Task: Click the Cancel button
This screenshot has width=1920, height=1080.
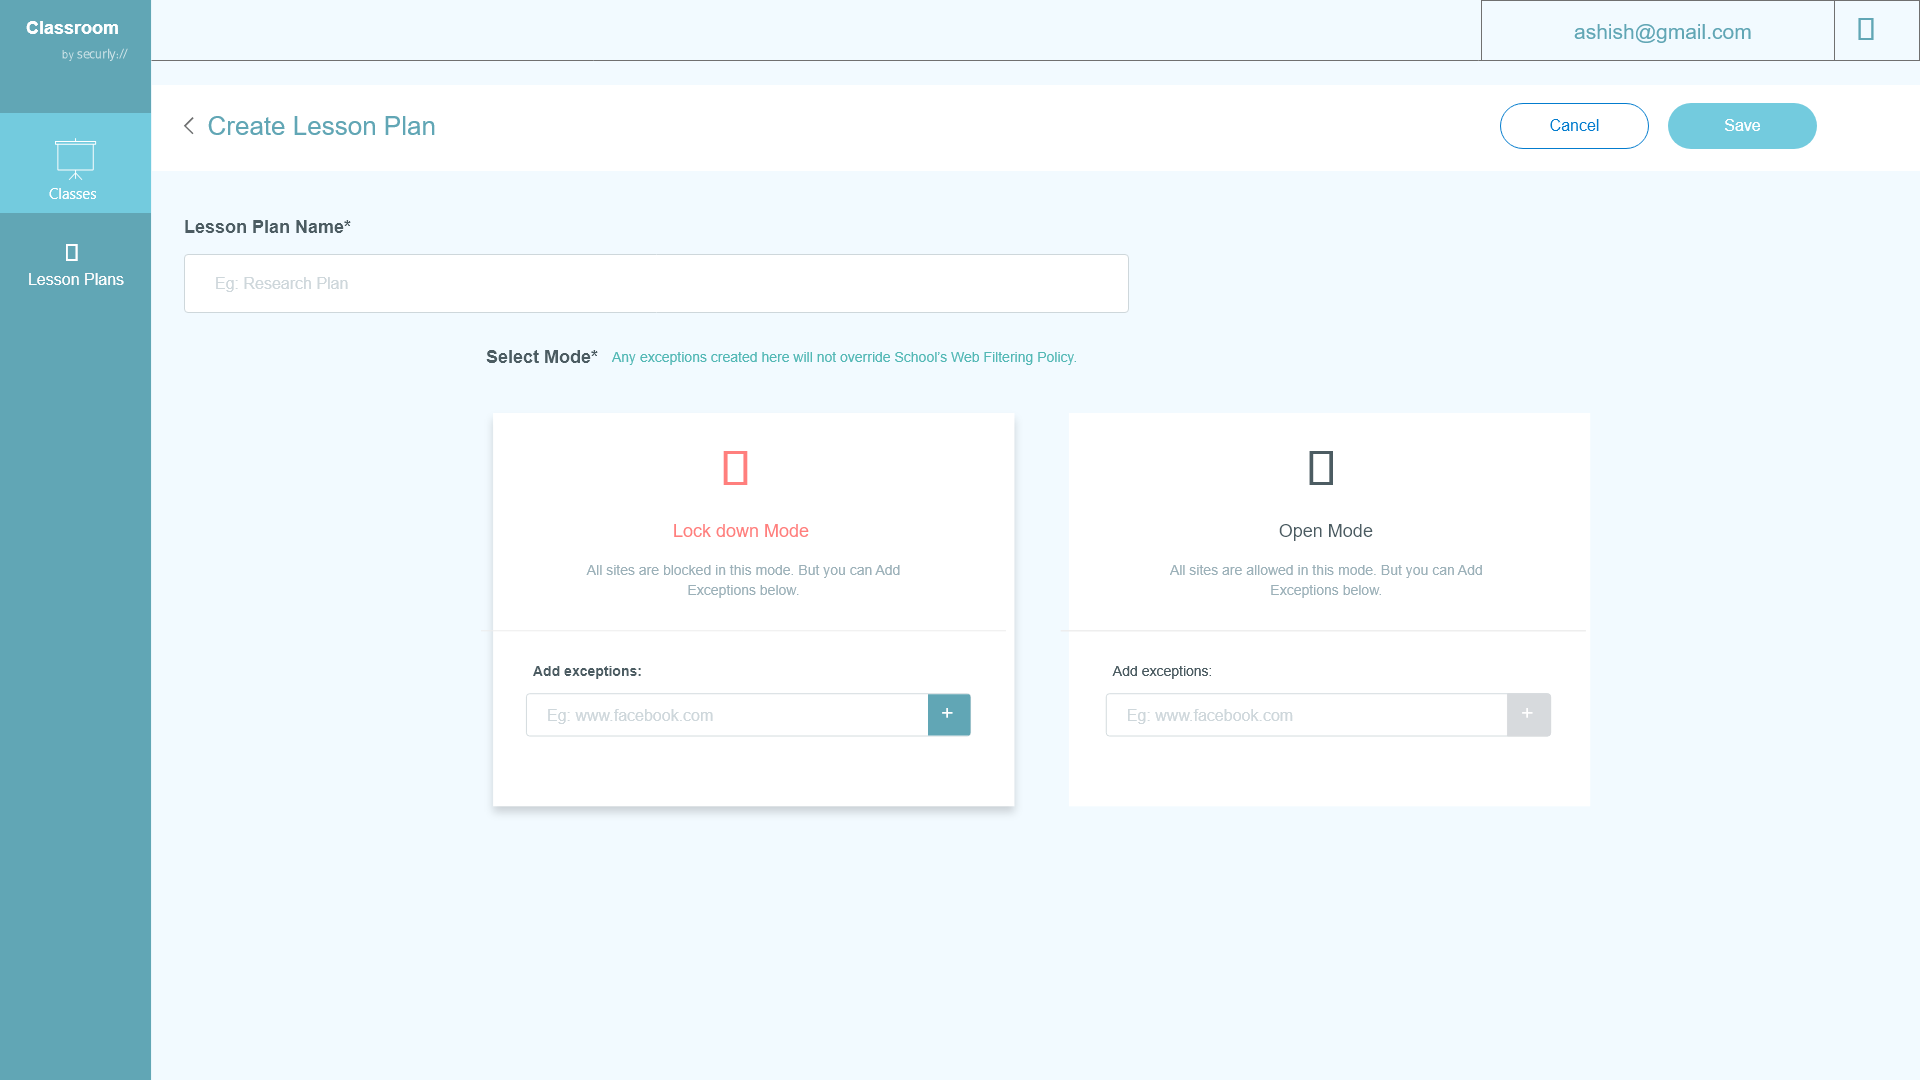Action: [1574, 126]
